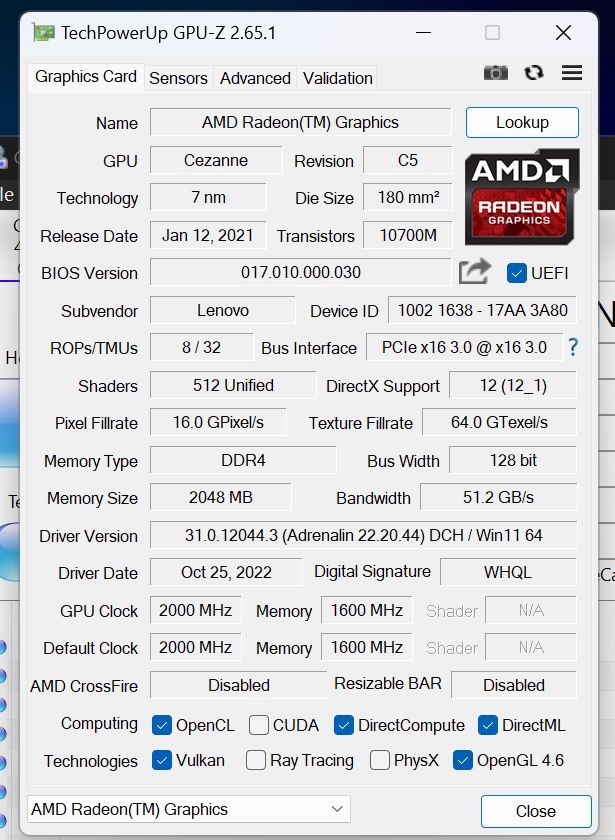
Task: Toggle the Vulkan checkbox
Action: pyautogui.click(x=162, y=760)
